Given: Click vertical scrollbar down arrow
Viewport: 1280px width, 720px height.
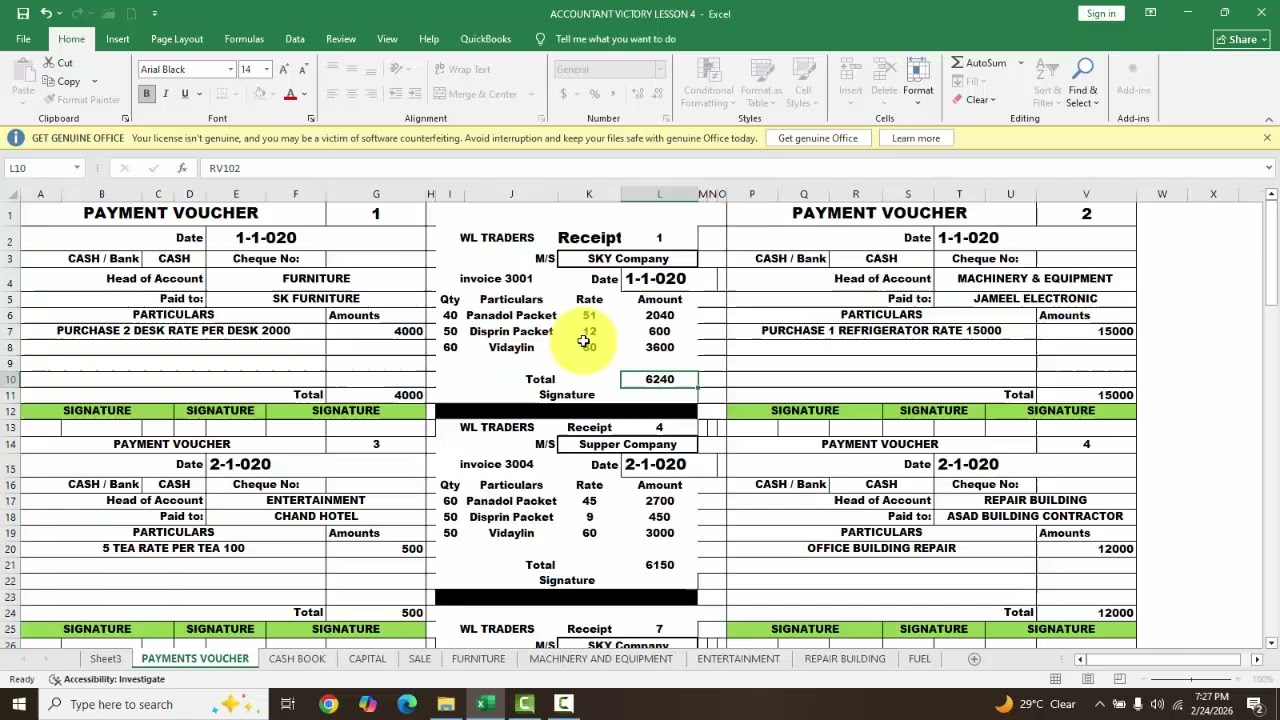Looking at the screenshot, I should tap(1271, 643).
